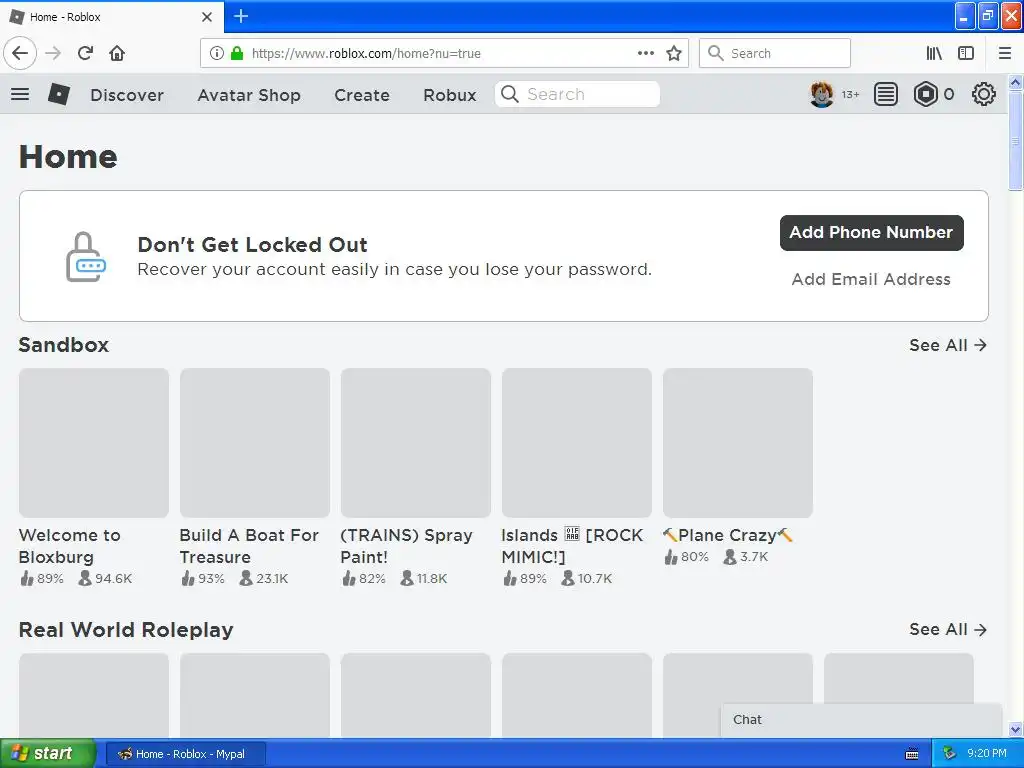Open Plane Crazy game thumbnail
The width and height of the screenshot is (1024, 768).
(738, 443)
